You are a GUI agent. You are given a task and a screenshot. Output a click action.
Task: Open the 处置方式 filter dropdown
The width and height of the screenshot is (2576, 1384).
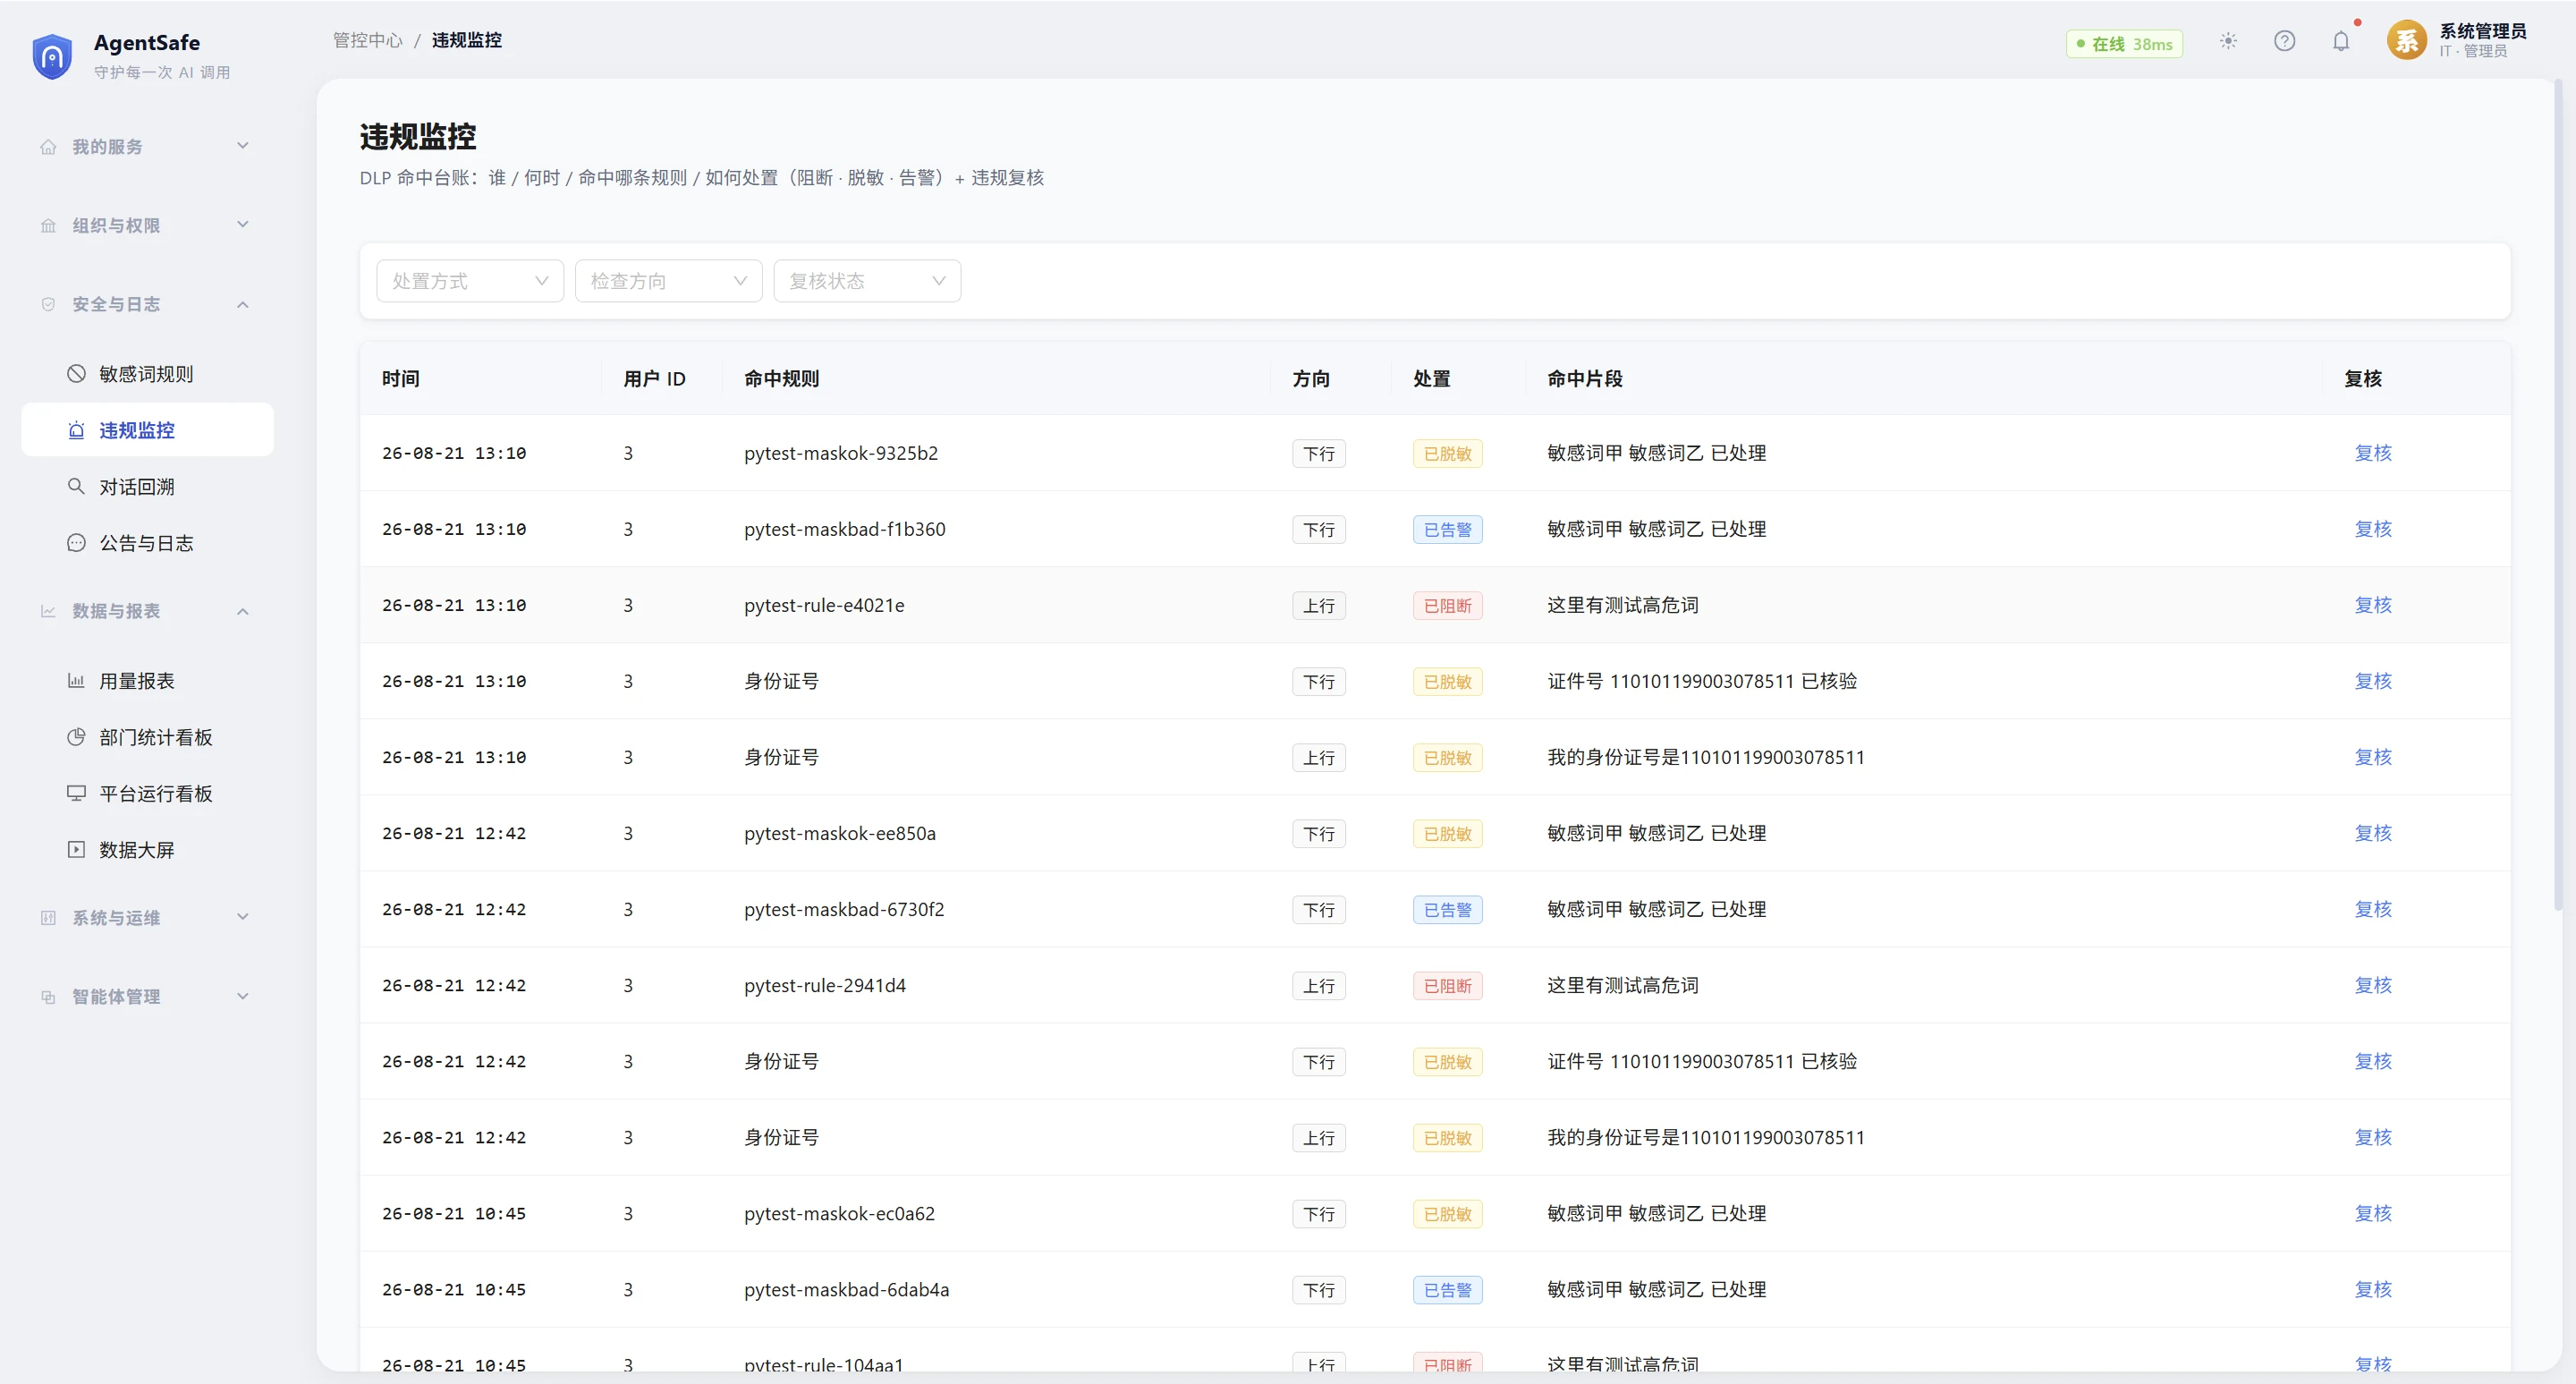pos(470,281)
